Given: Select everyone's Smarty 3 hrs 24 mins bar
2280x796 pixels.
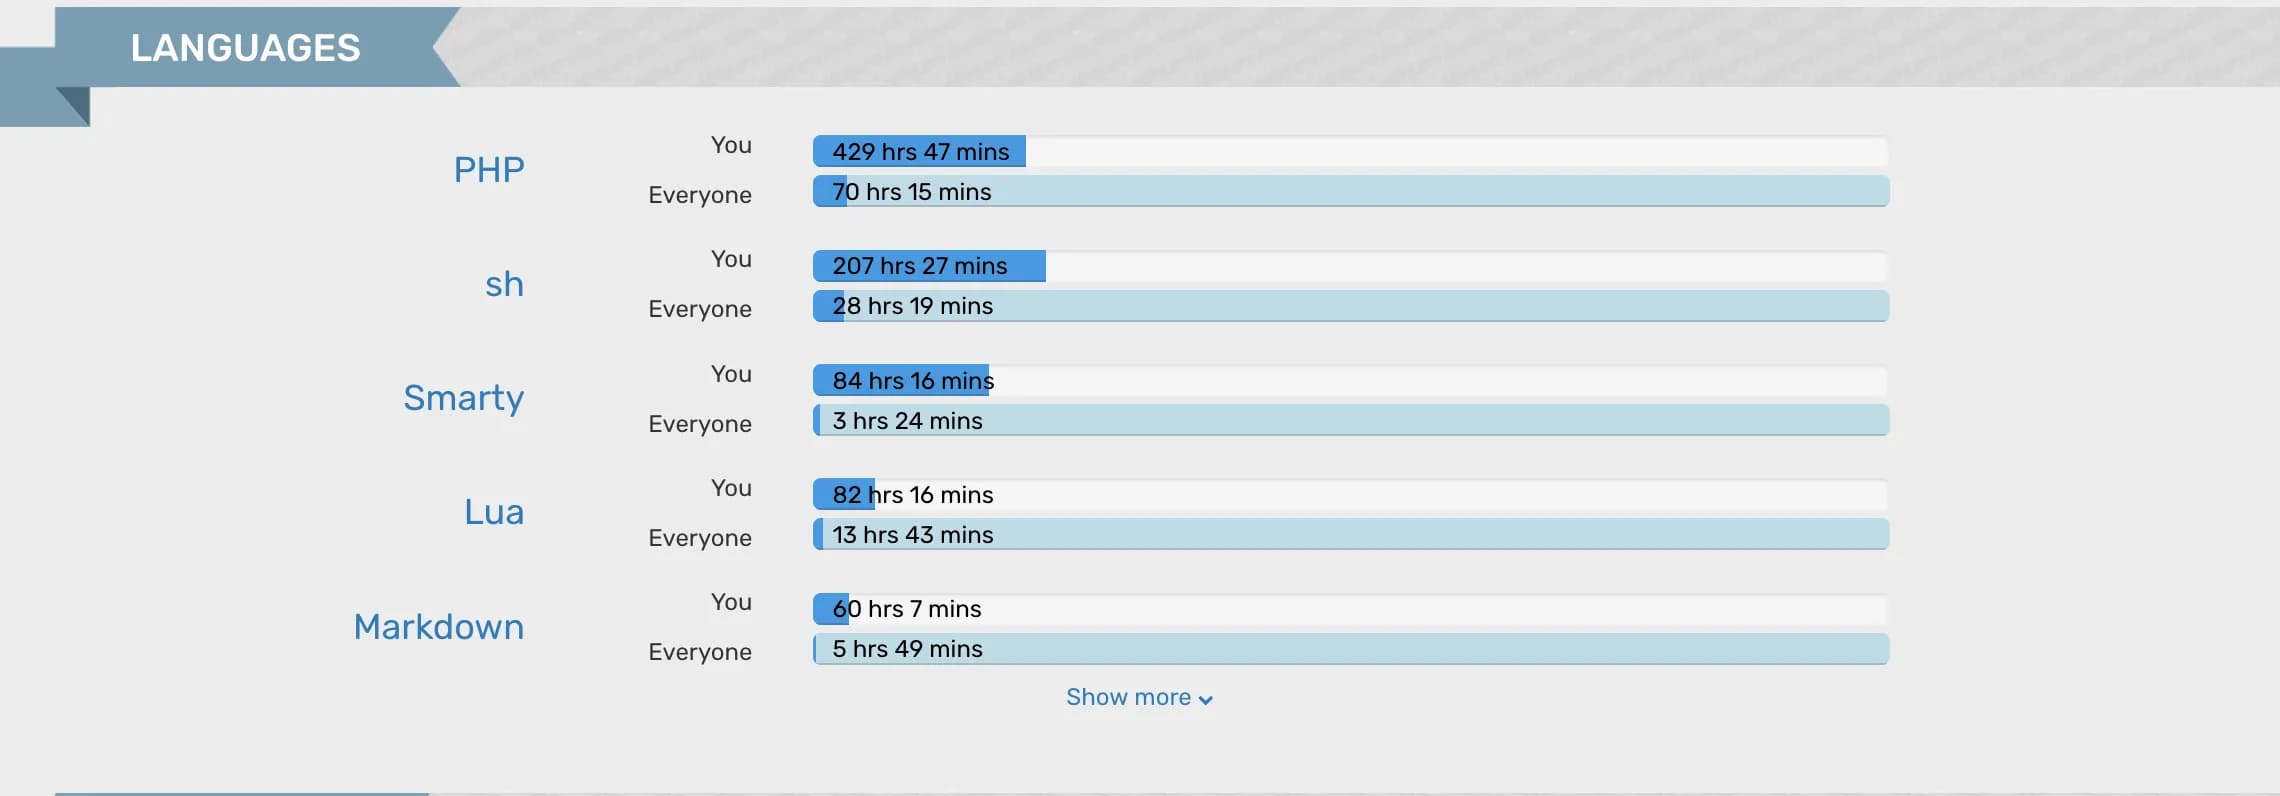Looking at the screenshot, I should point(1350,421).
